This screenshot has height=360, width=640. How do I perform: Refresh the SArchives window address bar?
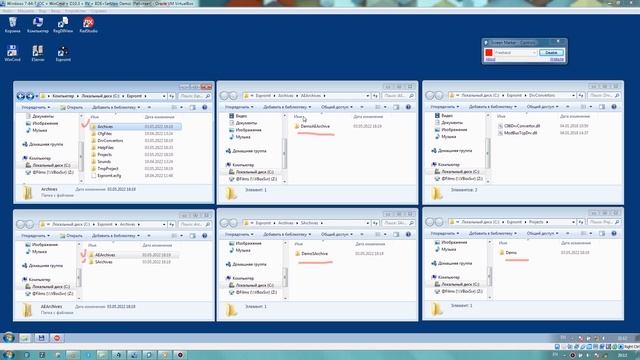[375, 223]
